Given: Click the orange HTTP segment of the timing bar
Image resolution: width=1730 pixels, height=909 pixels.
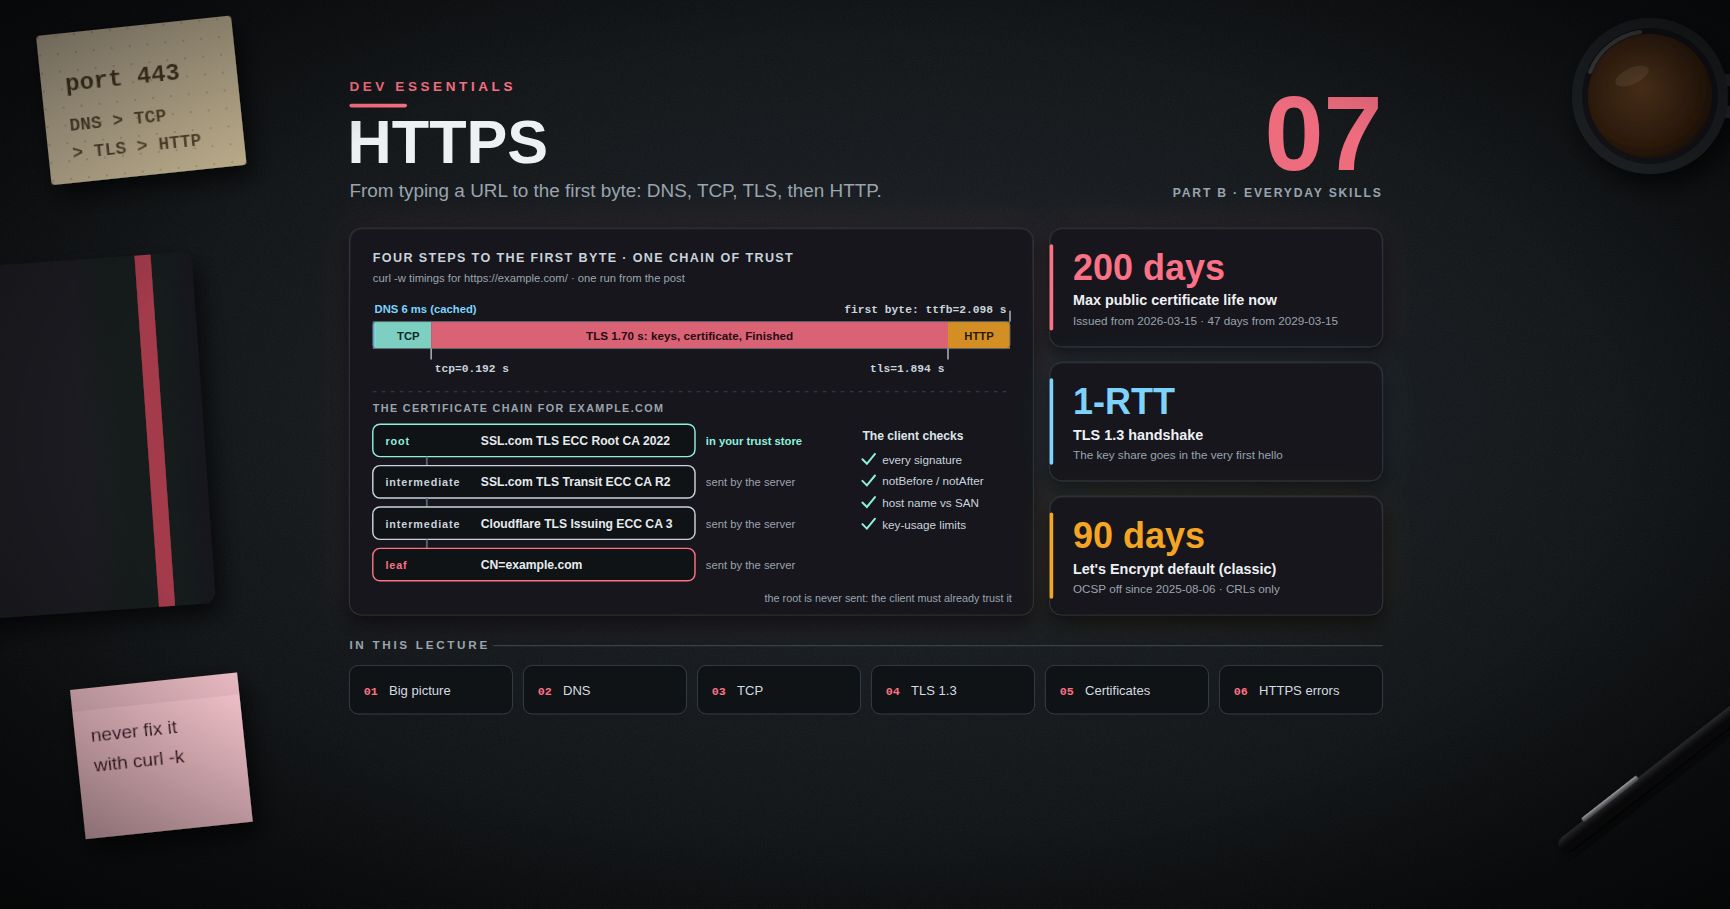Looking at the screenshot, I should [x=979, y=336].
